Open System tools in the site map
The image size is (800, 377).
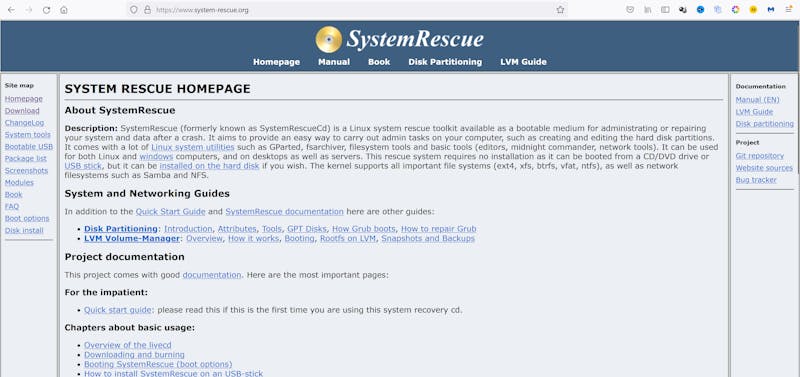[x=28, y=135]
